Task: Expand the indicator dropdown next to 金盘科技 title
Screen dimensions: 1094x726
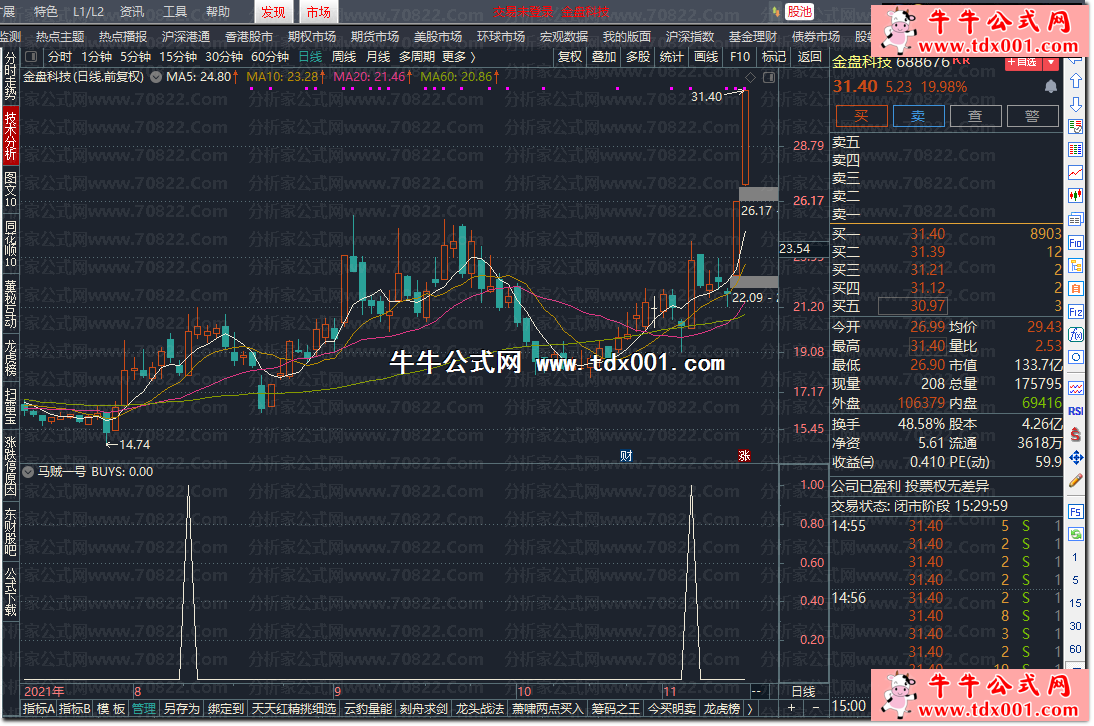Action: pos(155,77)
